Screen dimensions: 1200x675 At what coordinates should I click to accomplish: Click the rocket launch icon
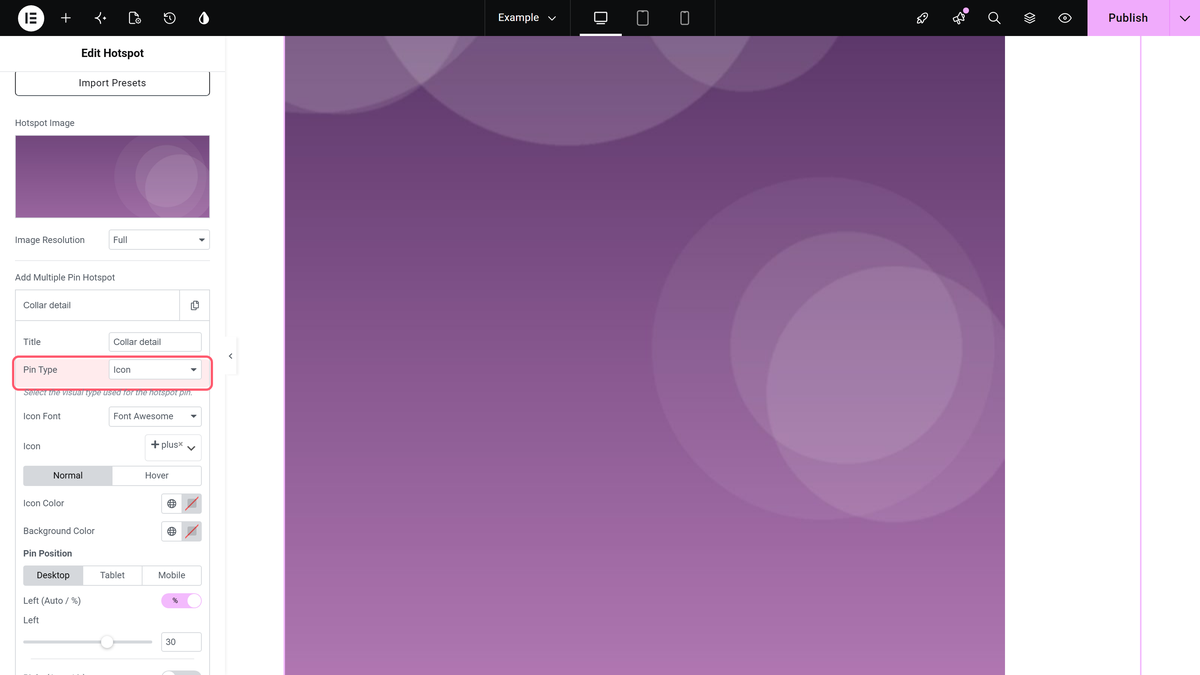click(923, 18)
